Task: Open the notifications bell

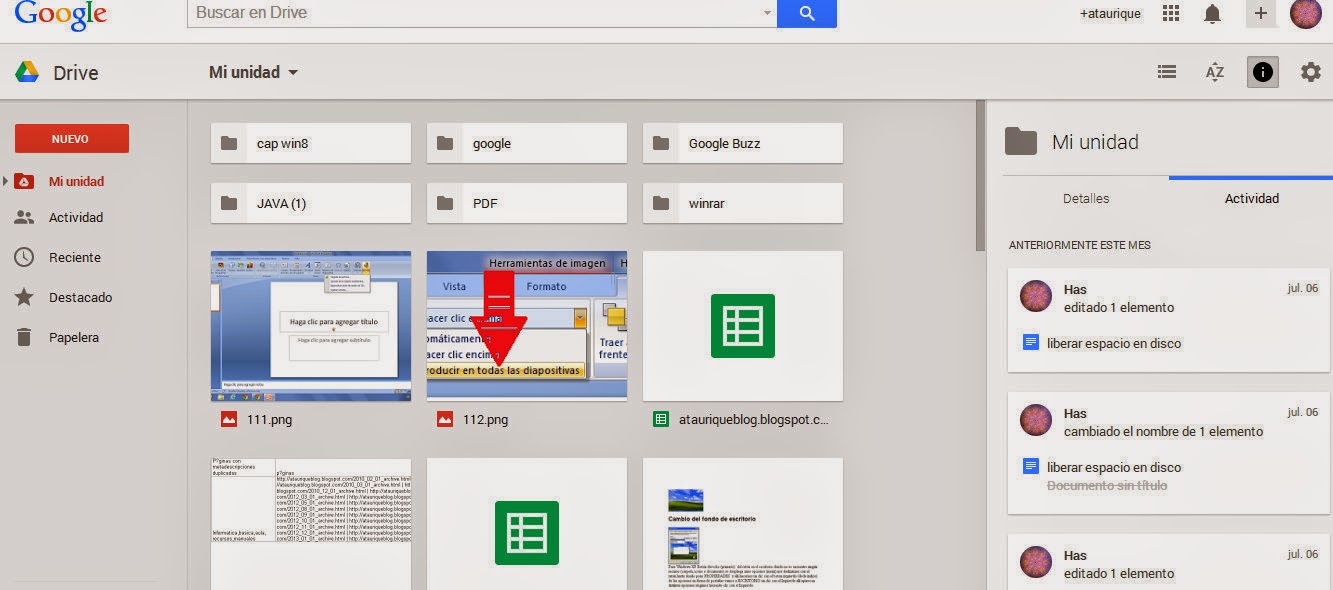Action: 1213,14
